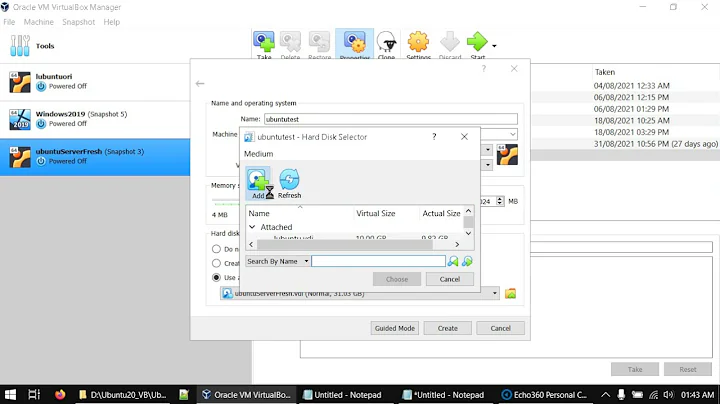Click Clone sheep toolbar icon
Image resolution: width=720 pixels, height=404 pixels.
[x=386, y=44]
